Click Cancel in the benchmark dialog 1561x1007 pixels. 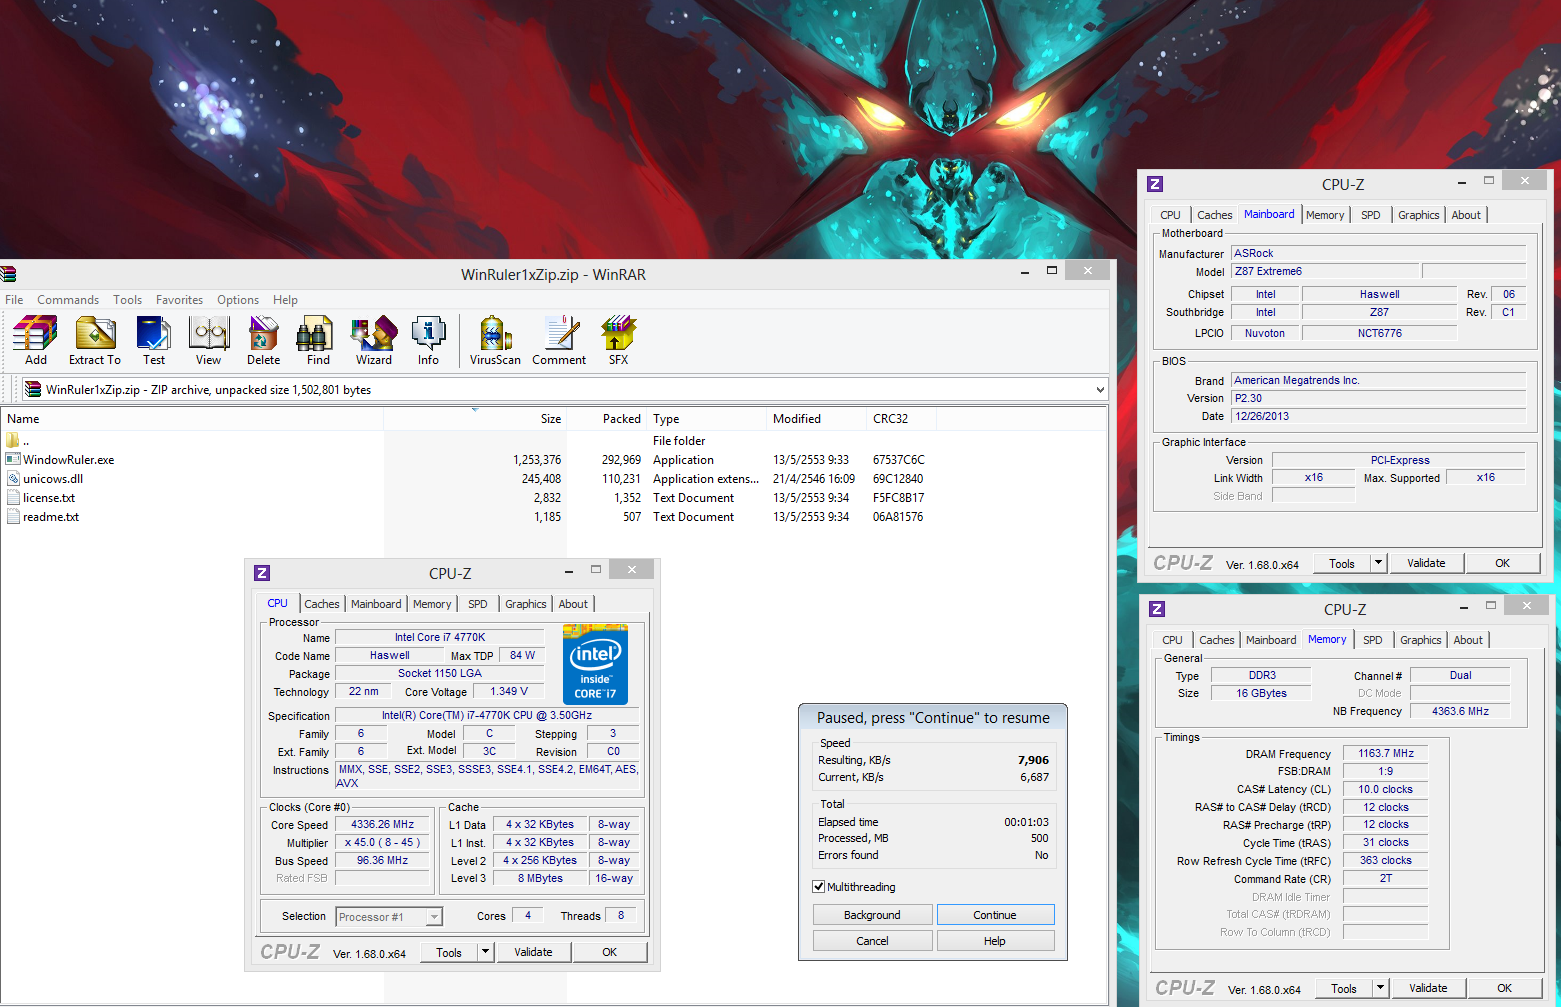[872, 941]
